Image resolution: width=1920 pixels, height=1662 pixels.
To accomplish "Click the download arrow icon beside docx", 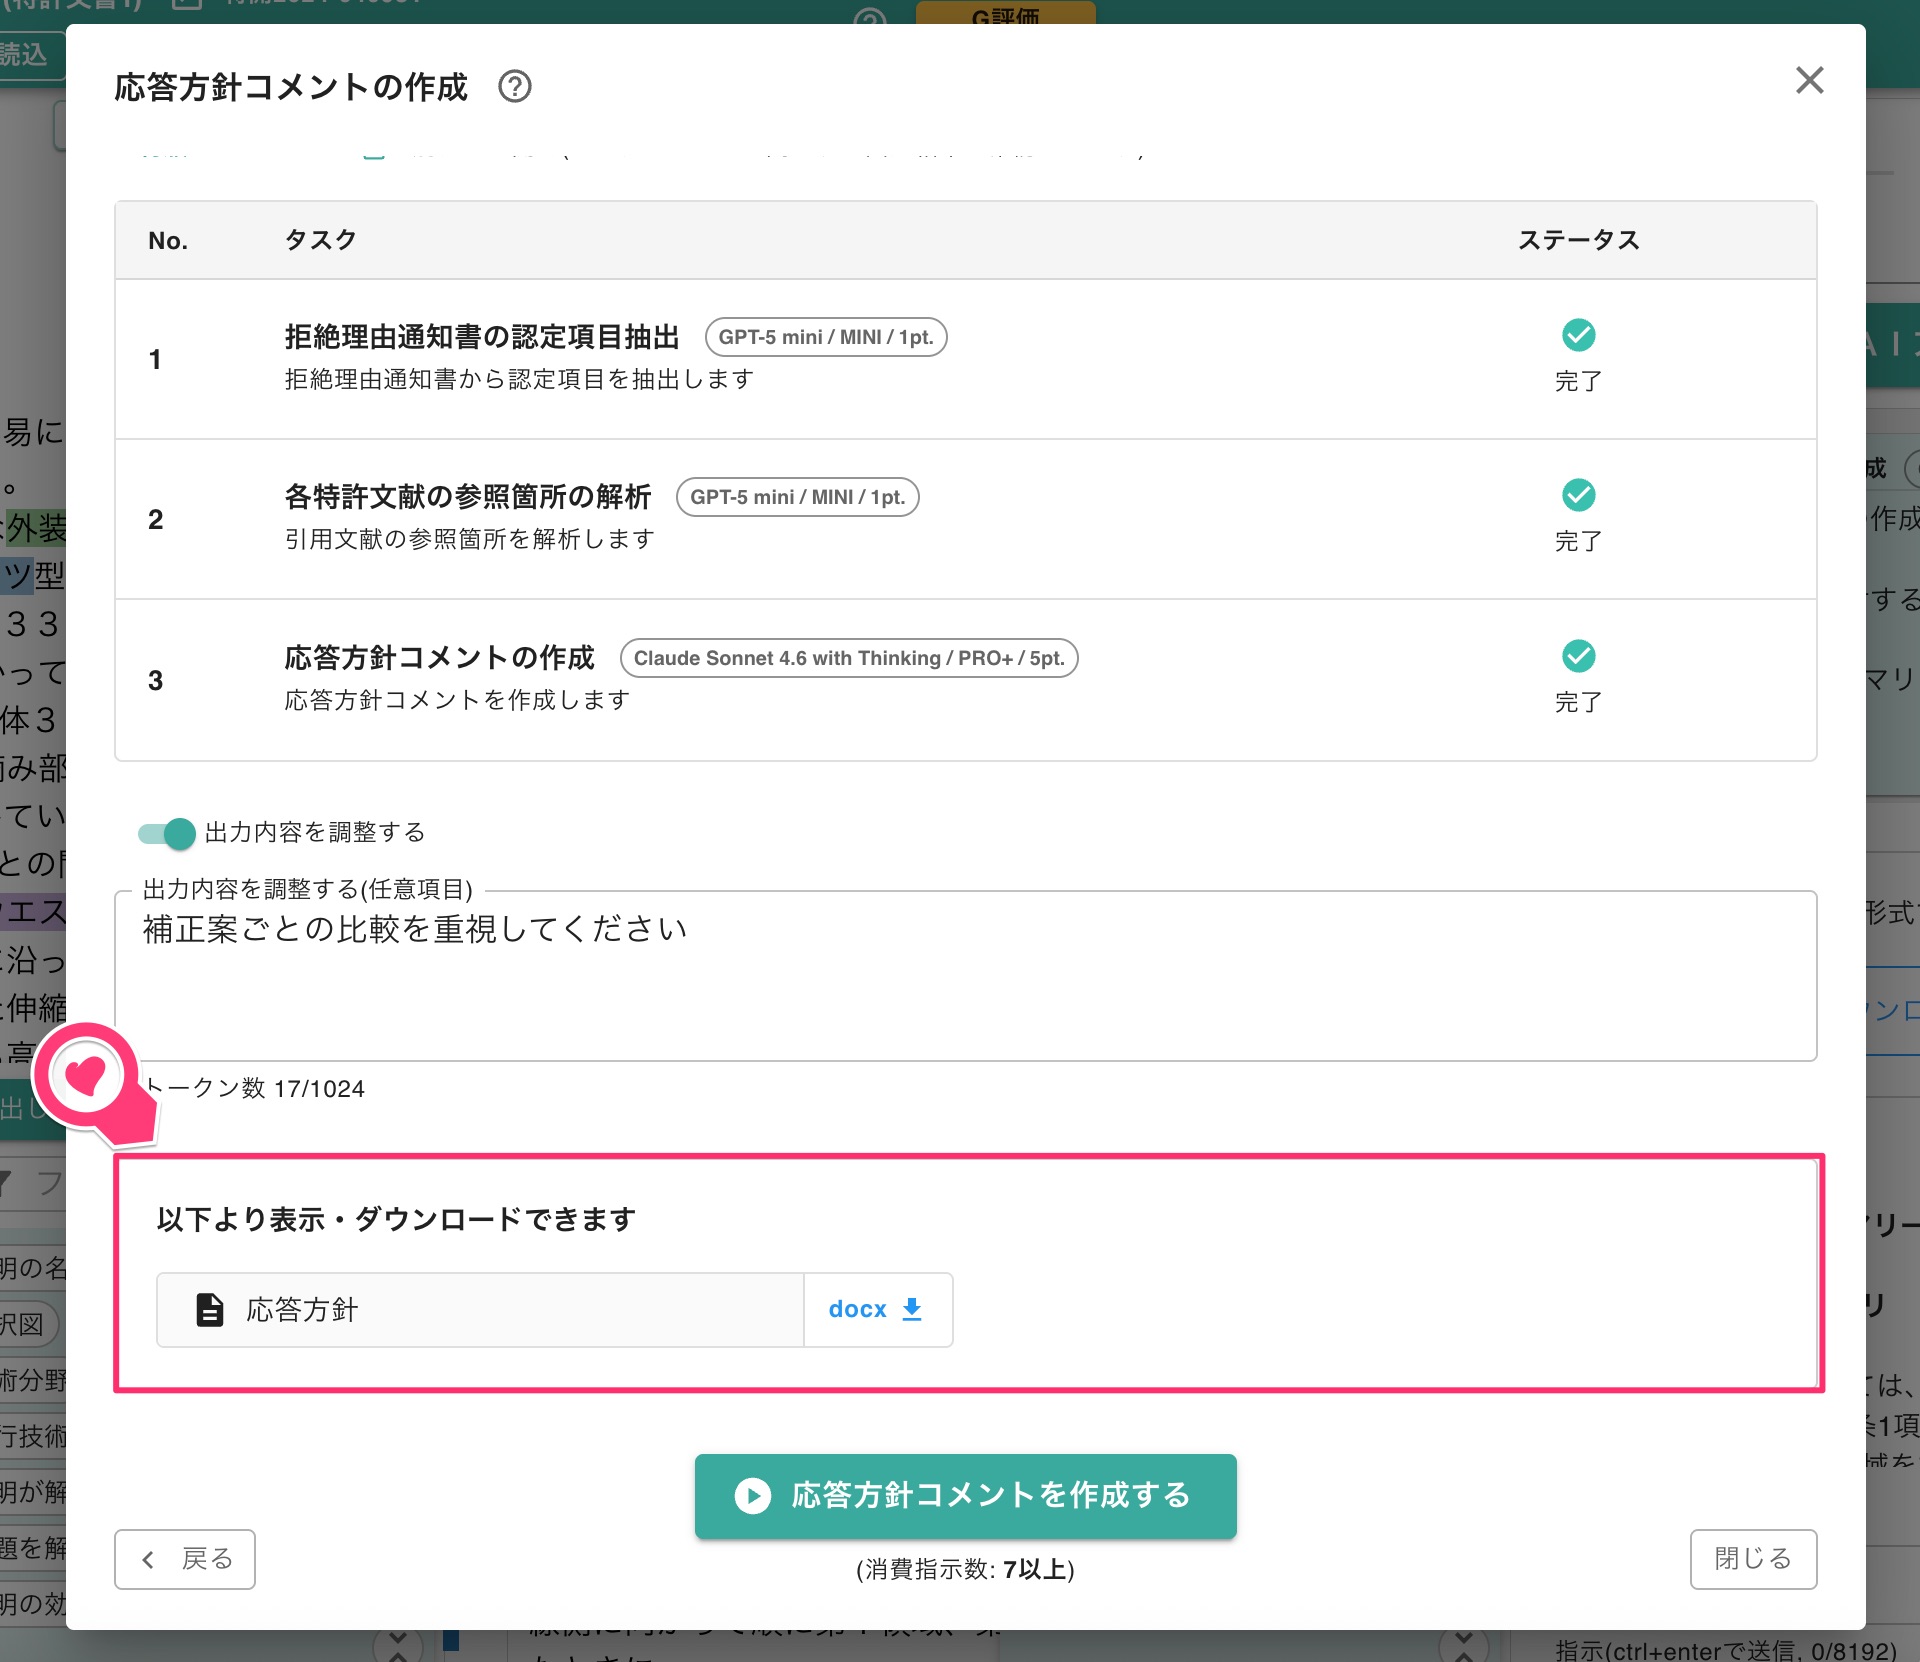I will click(x=912, y=1310).
